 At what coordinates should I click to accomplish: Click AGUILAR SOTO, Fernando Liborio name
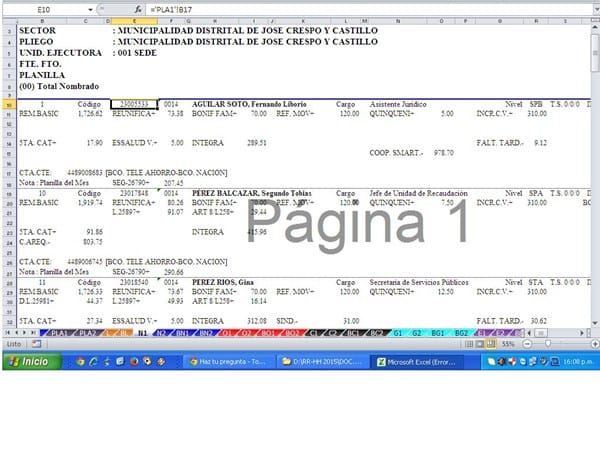click(249, 104)
